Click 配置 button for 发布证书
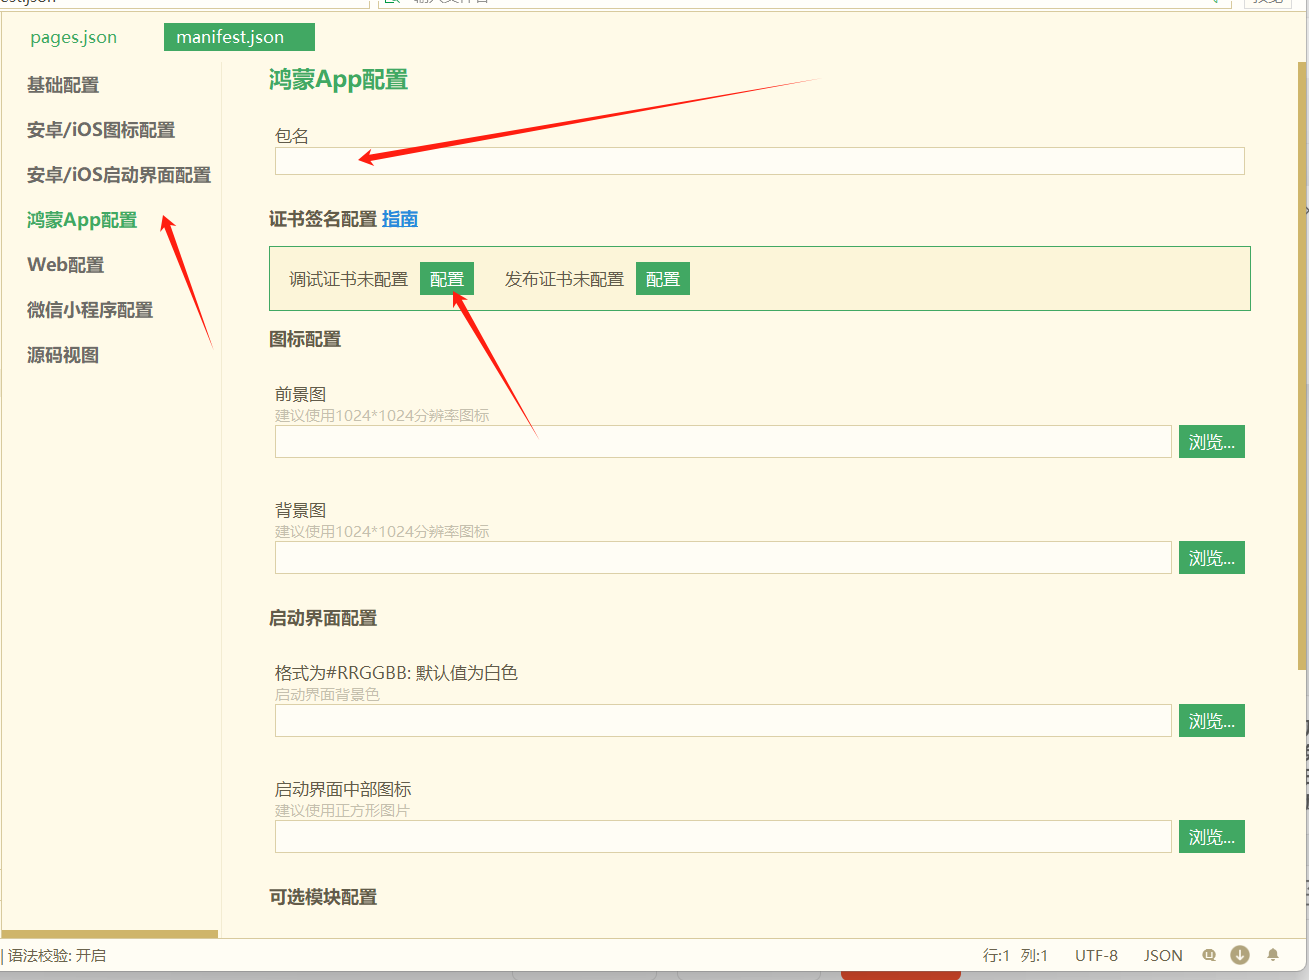The width and height of the screenshot is (1309, 980). (662, 278)
